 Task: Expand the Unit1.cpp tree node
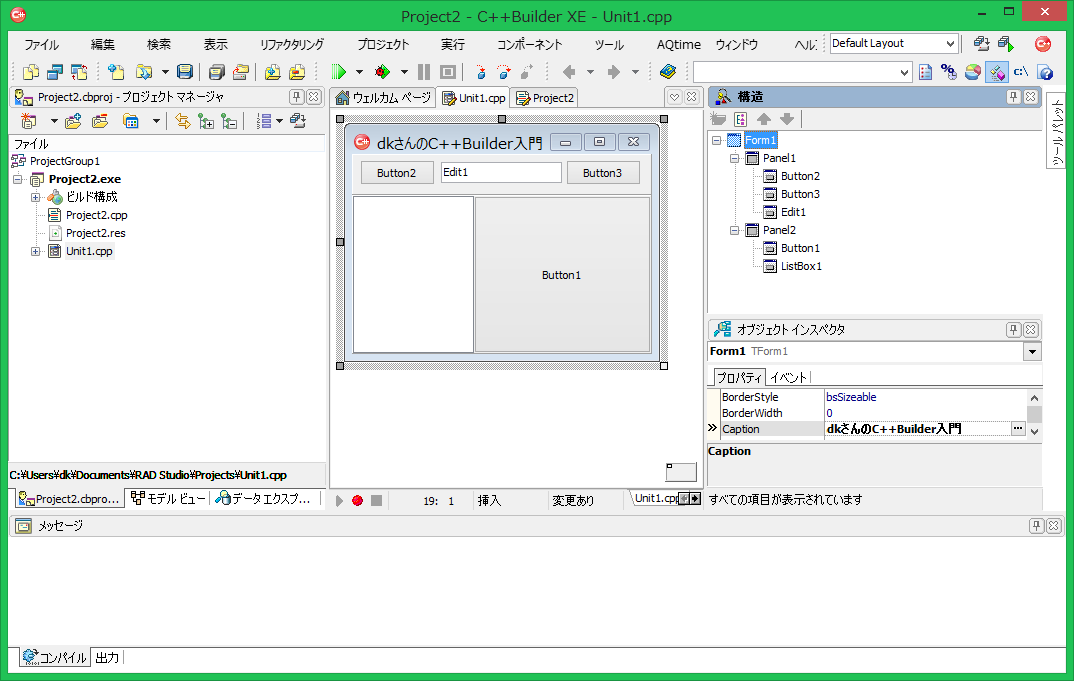click(36, 251)
